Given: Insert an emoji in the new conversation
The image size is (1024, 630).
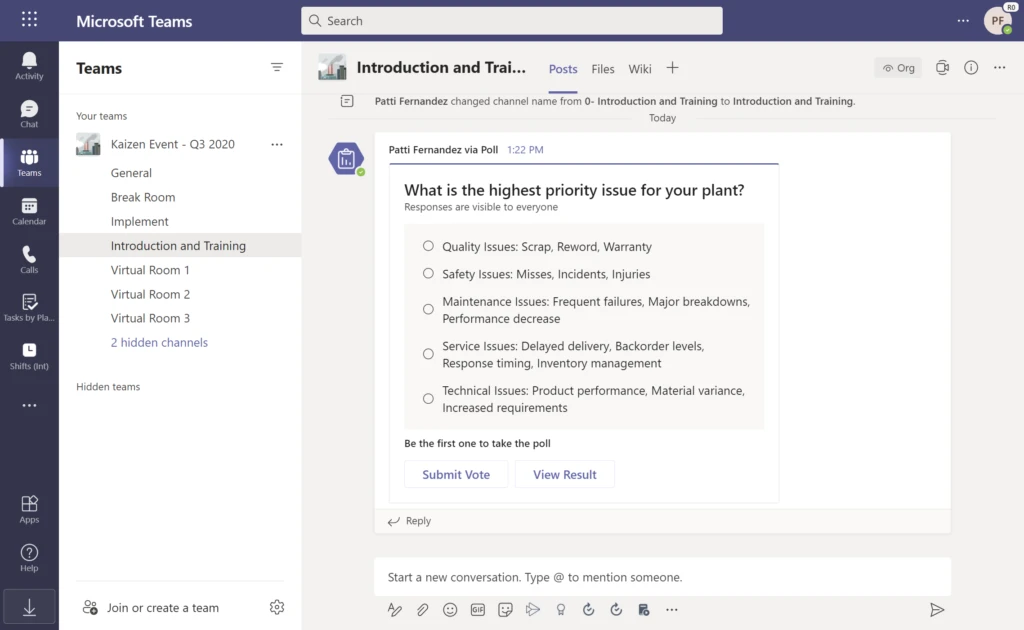Looking at the screenshot, I should click(449, 609).
